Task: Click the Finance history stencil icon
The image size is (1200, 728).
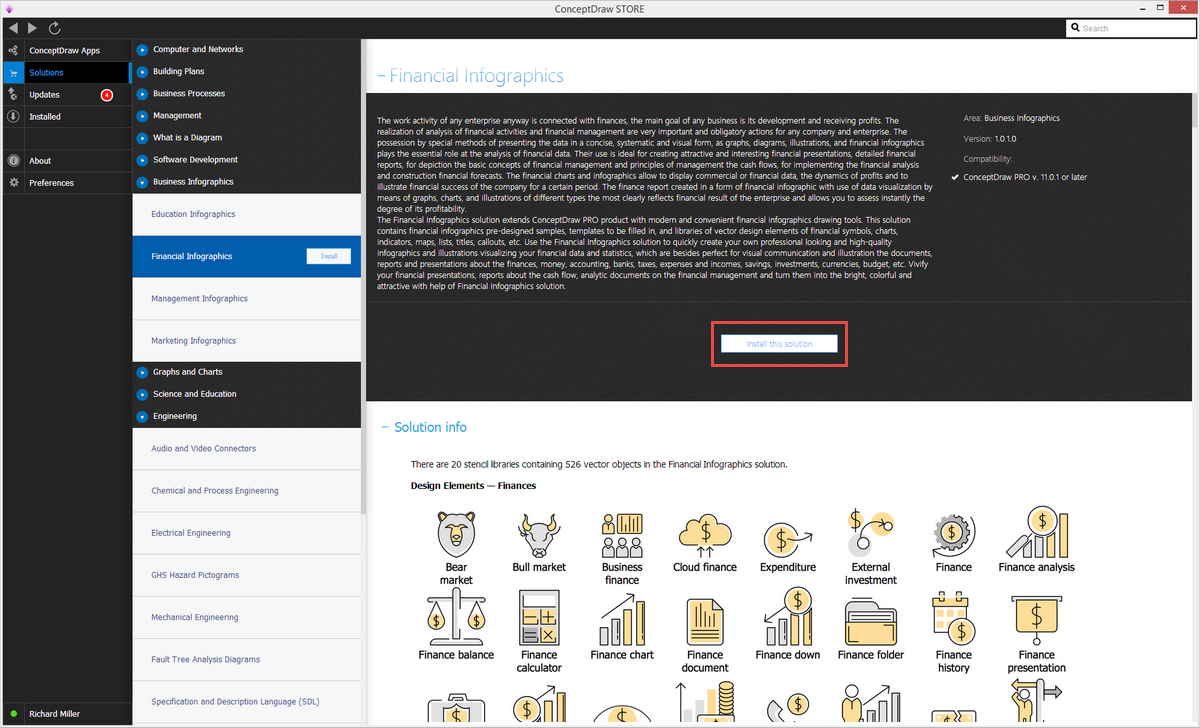Action: tap(953, 618)
